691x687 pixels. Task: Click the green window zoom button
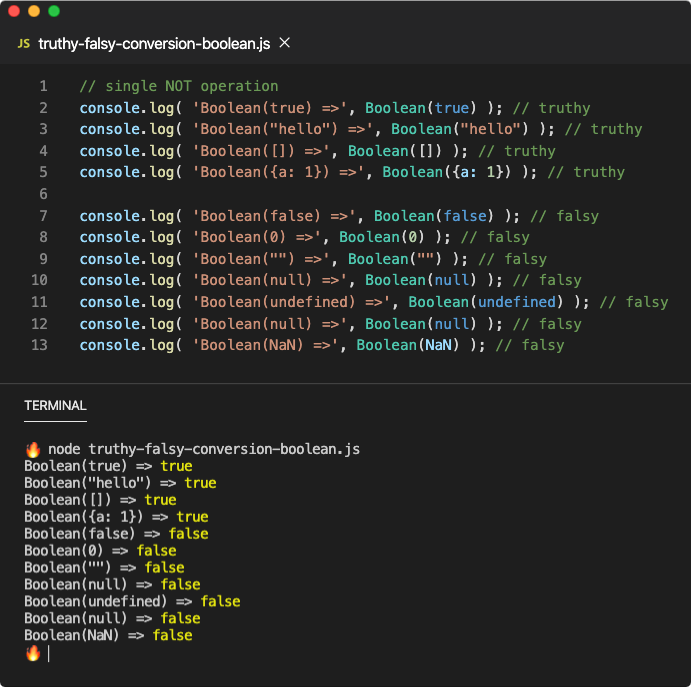[x=54, y=11]
